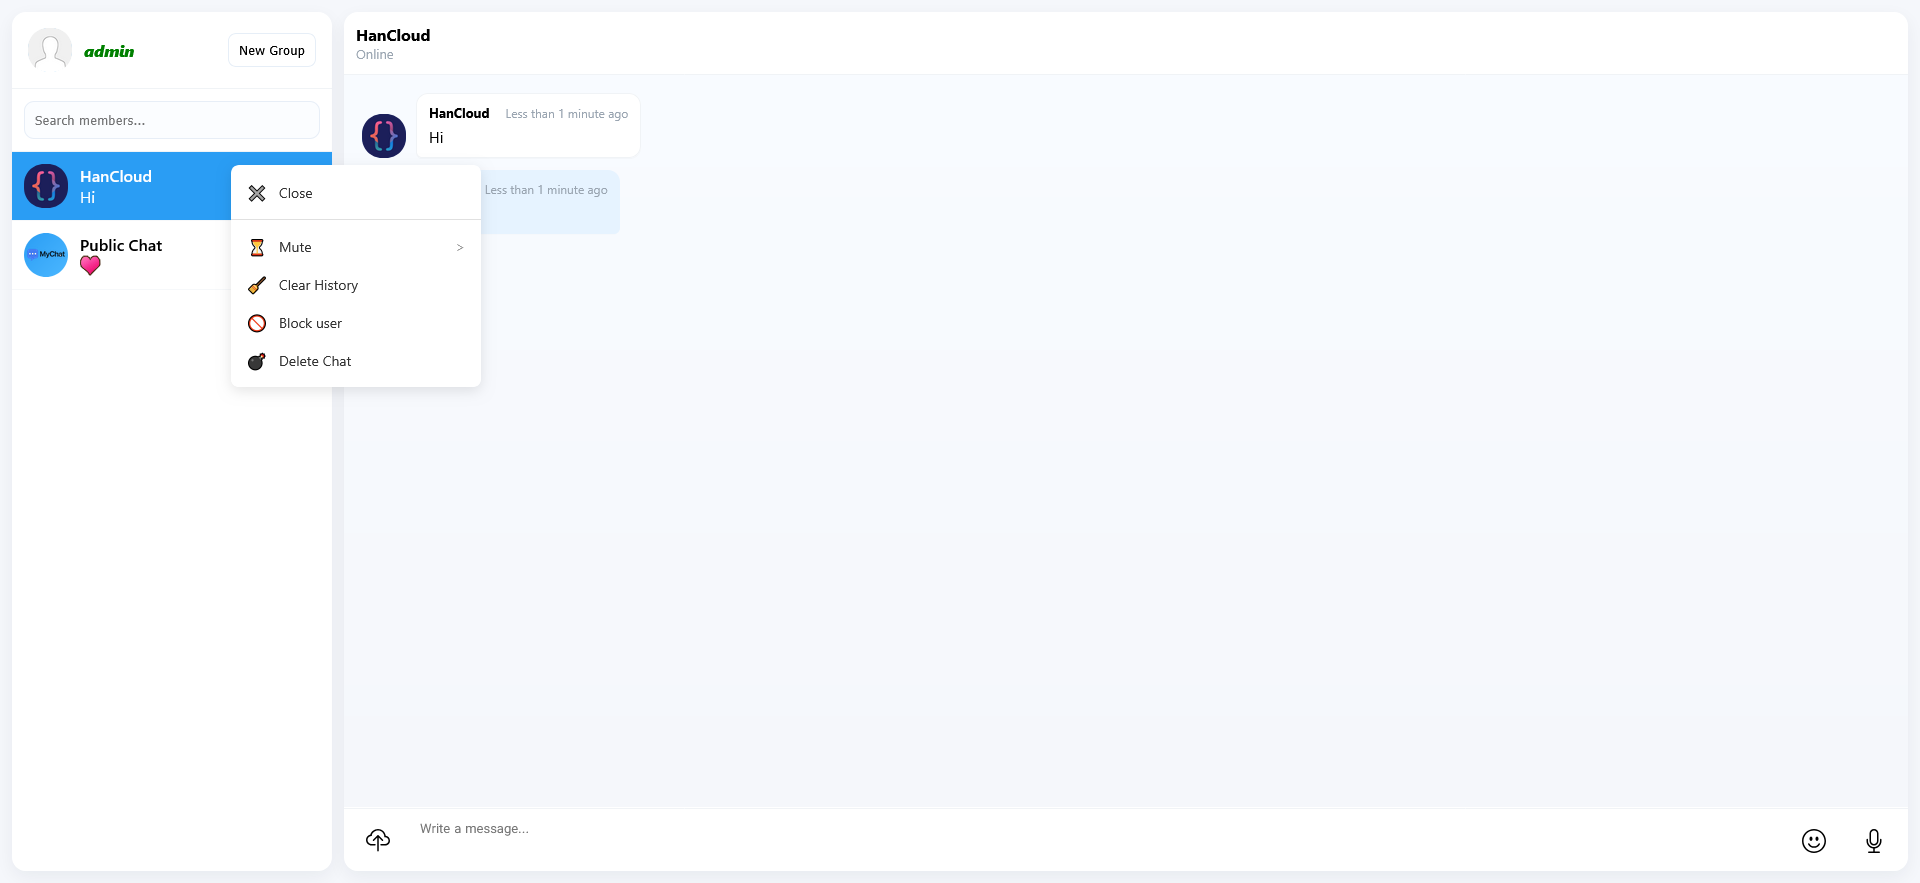Choose Clear History from context menu
The width and height of the screenshot is (1920, 883).
[x=318, y=286]
